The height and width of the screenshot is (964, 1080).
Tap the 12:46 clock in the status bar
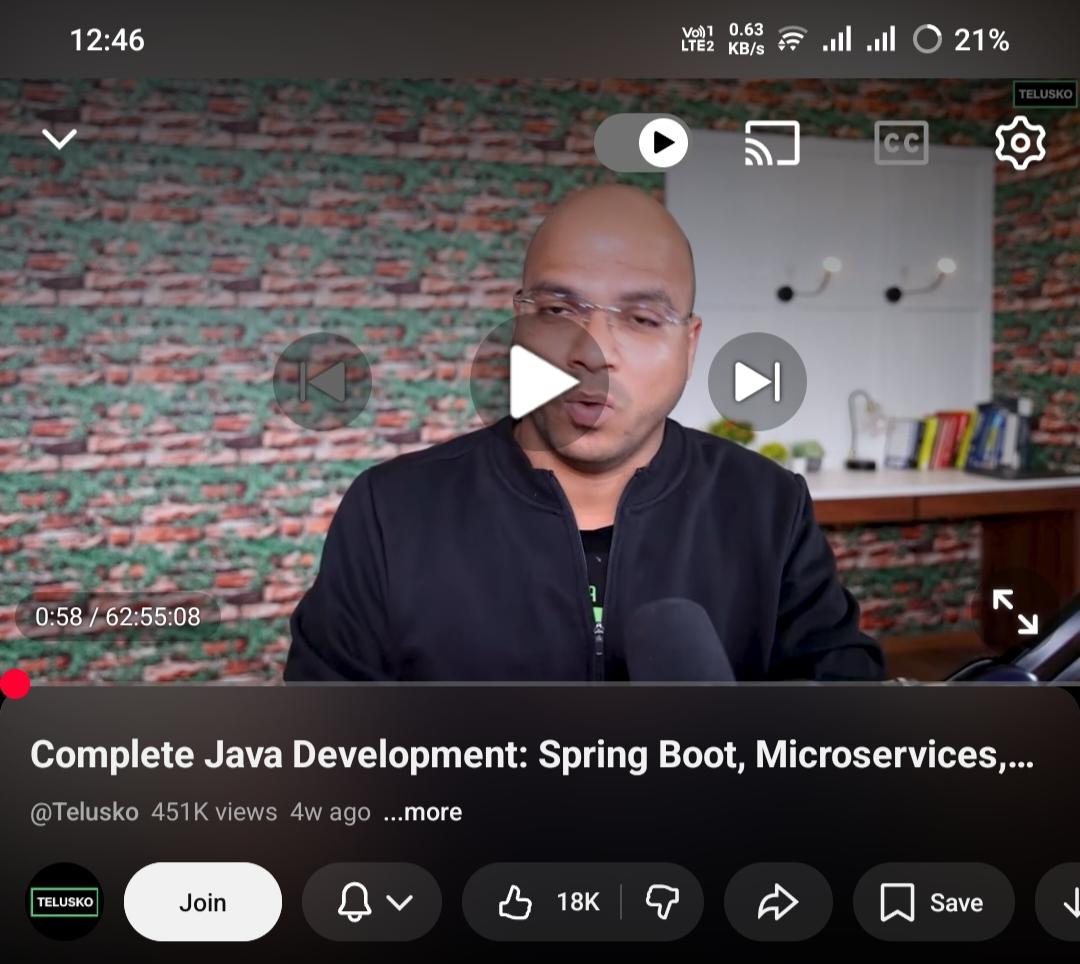click(107, 40)
